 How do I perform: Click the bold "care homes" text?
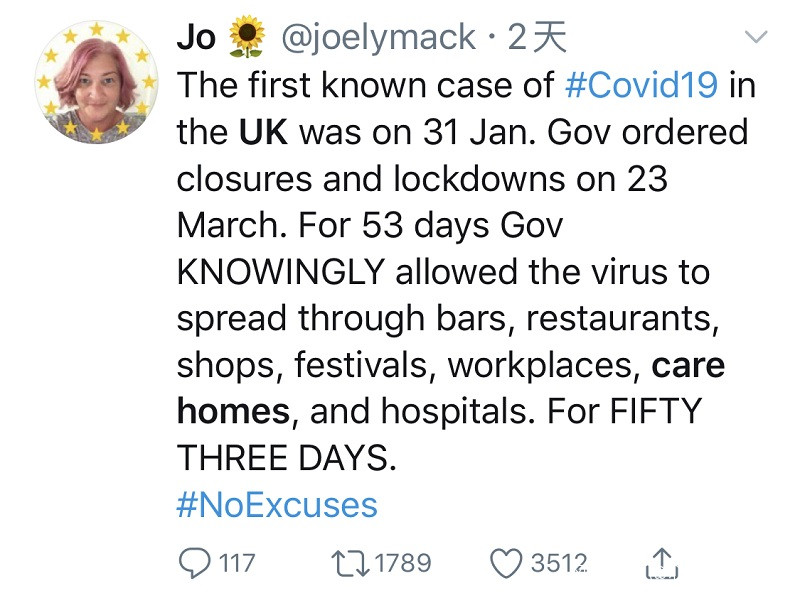click(688, 366)
